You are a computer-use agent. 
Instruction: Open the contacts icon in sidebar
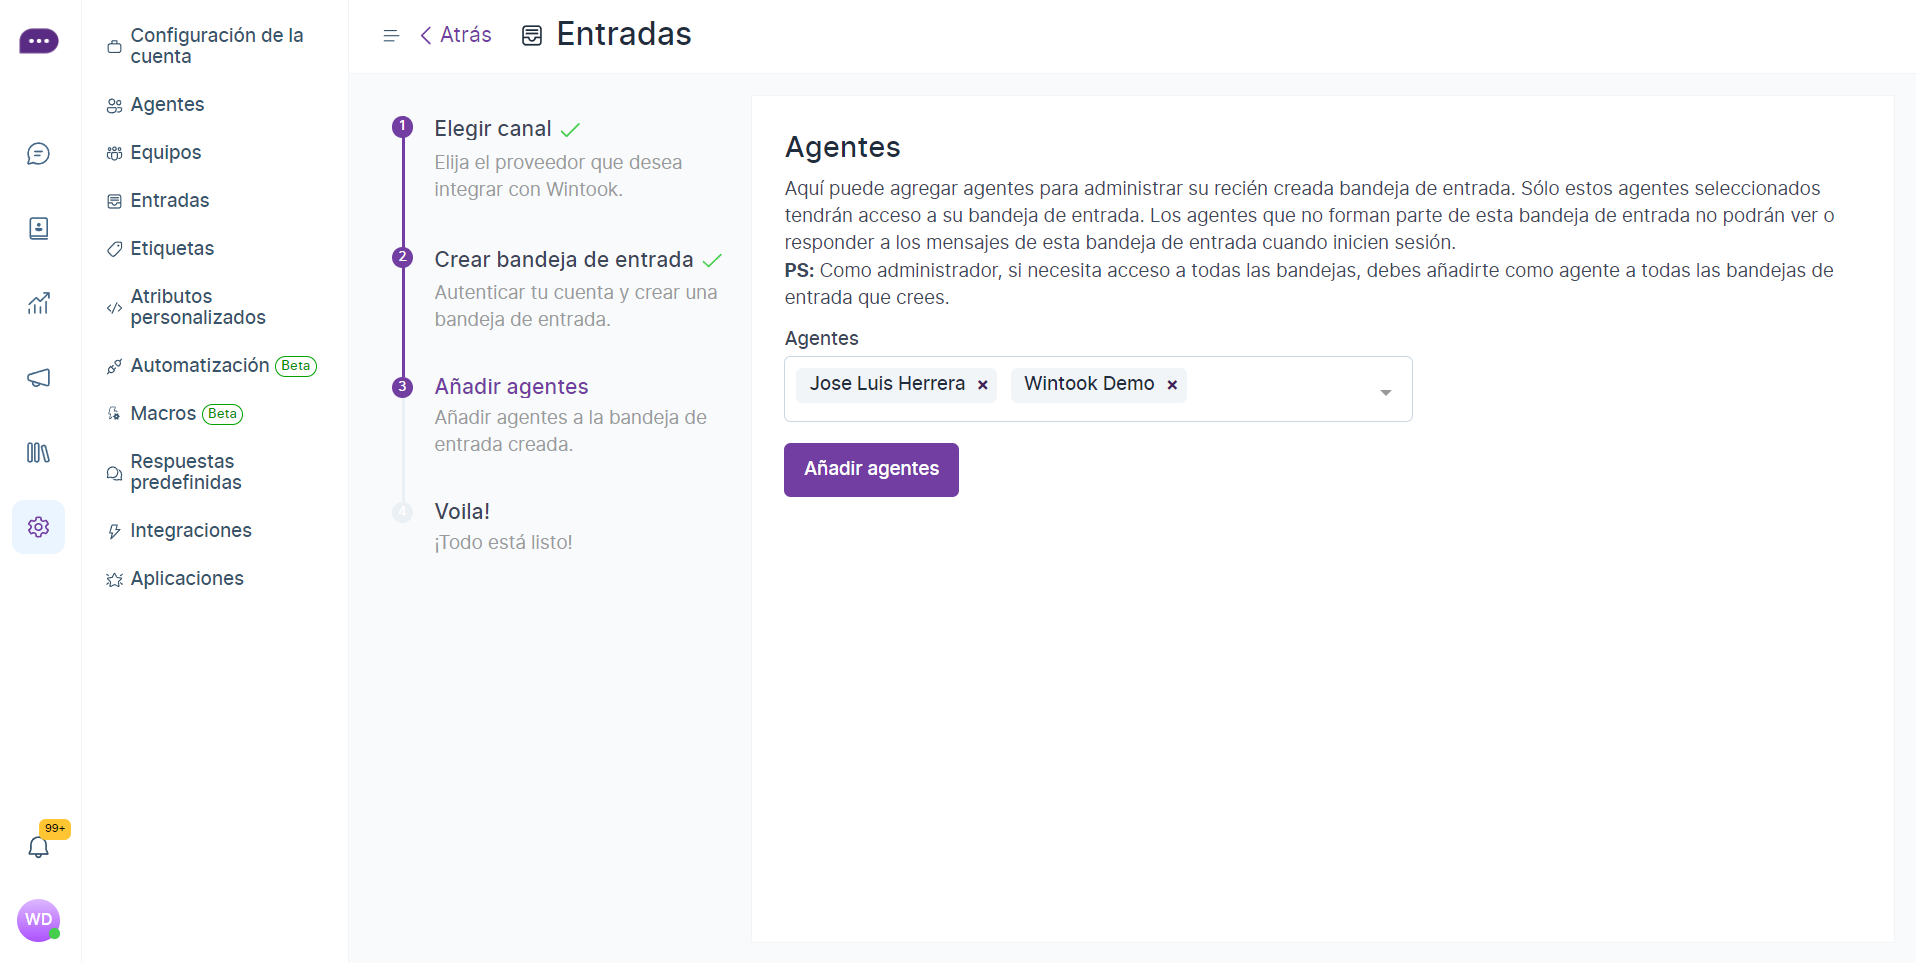point(38,228)
